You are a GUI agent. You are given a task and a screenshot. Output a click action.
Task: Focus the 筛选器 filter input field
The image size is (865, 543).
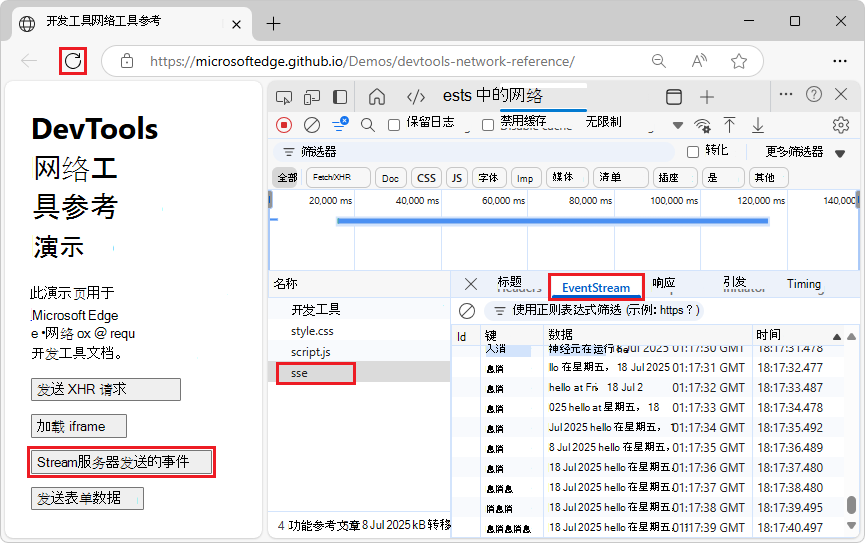coord(474,152)
